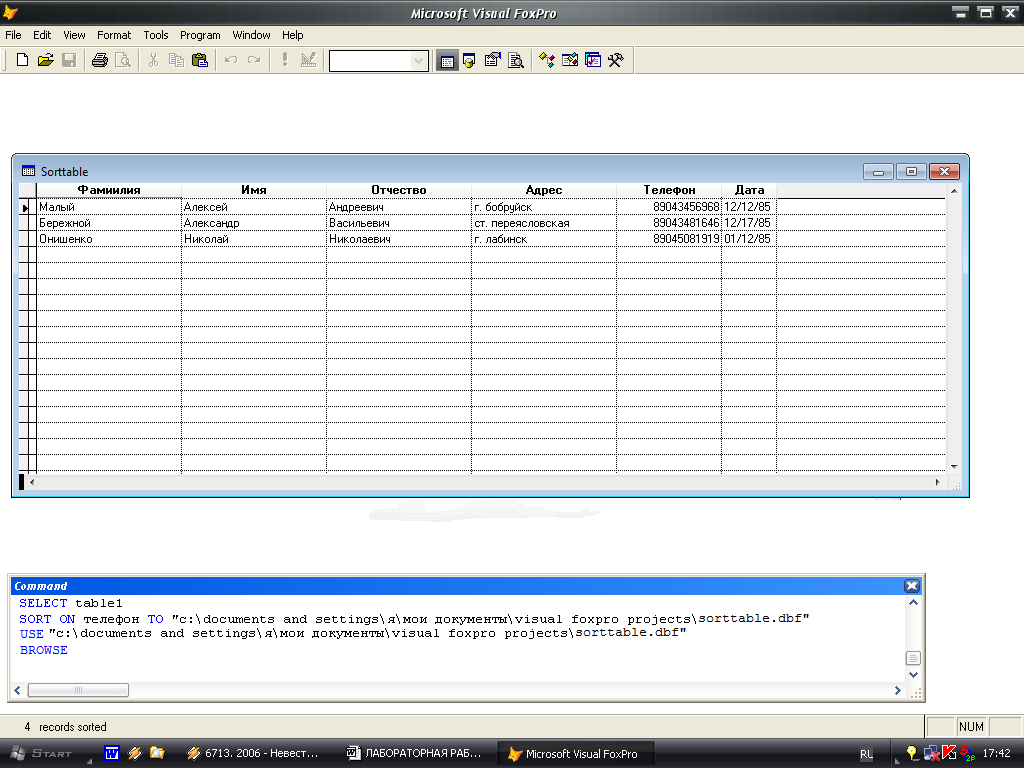Click the Cut scissors icon

pyautogui.click(x=153, y=61)
